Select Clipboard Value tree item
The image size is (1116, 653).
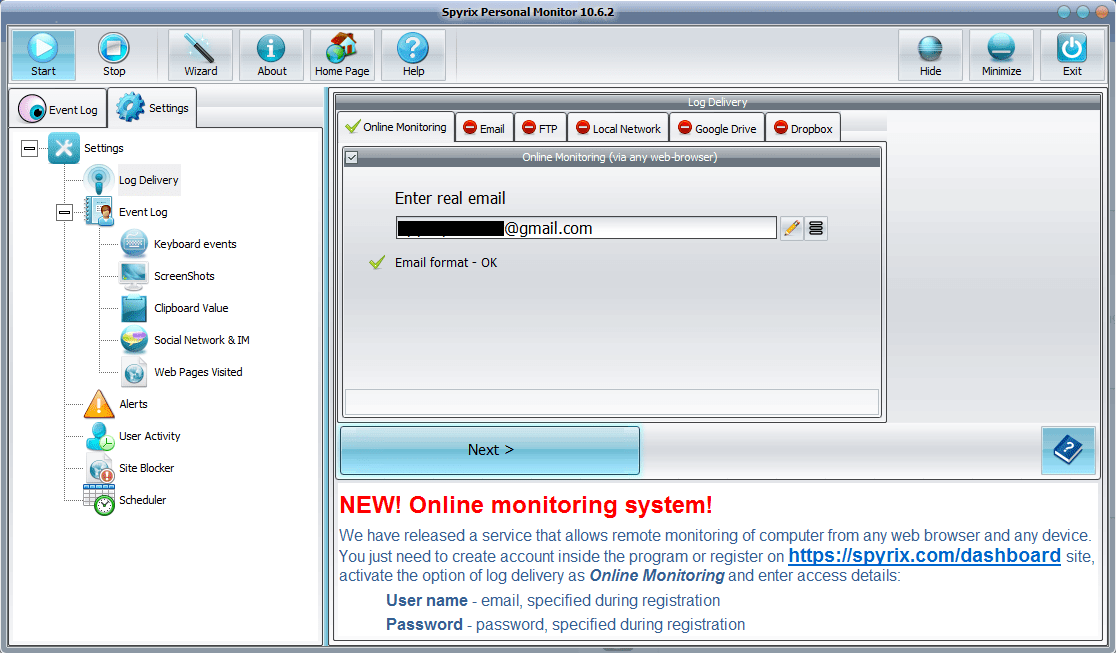click(x=191, y=308)
